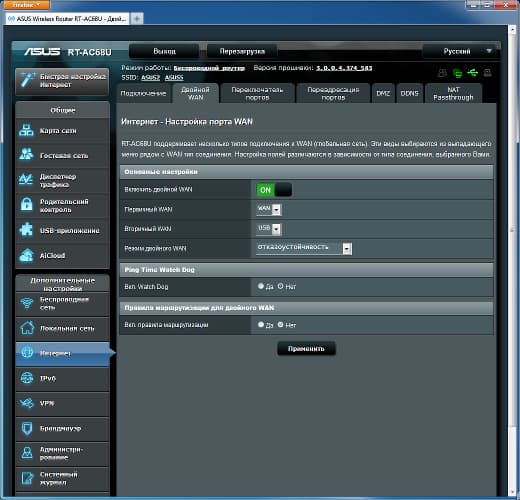Select Да for Watch Dog

pos(261,286)
